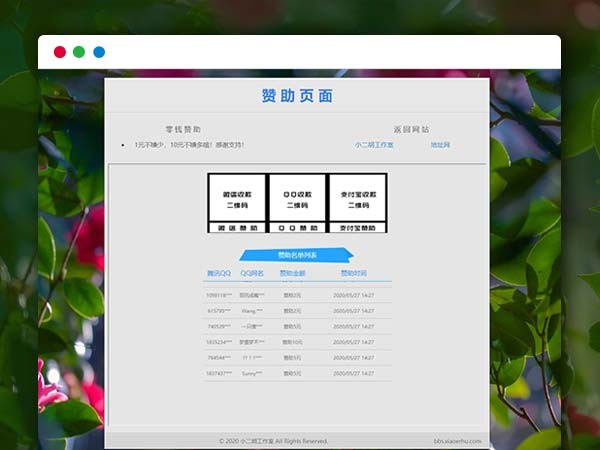
Task: Open the 小二胡工作室 link
Action: [374, 145]
